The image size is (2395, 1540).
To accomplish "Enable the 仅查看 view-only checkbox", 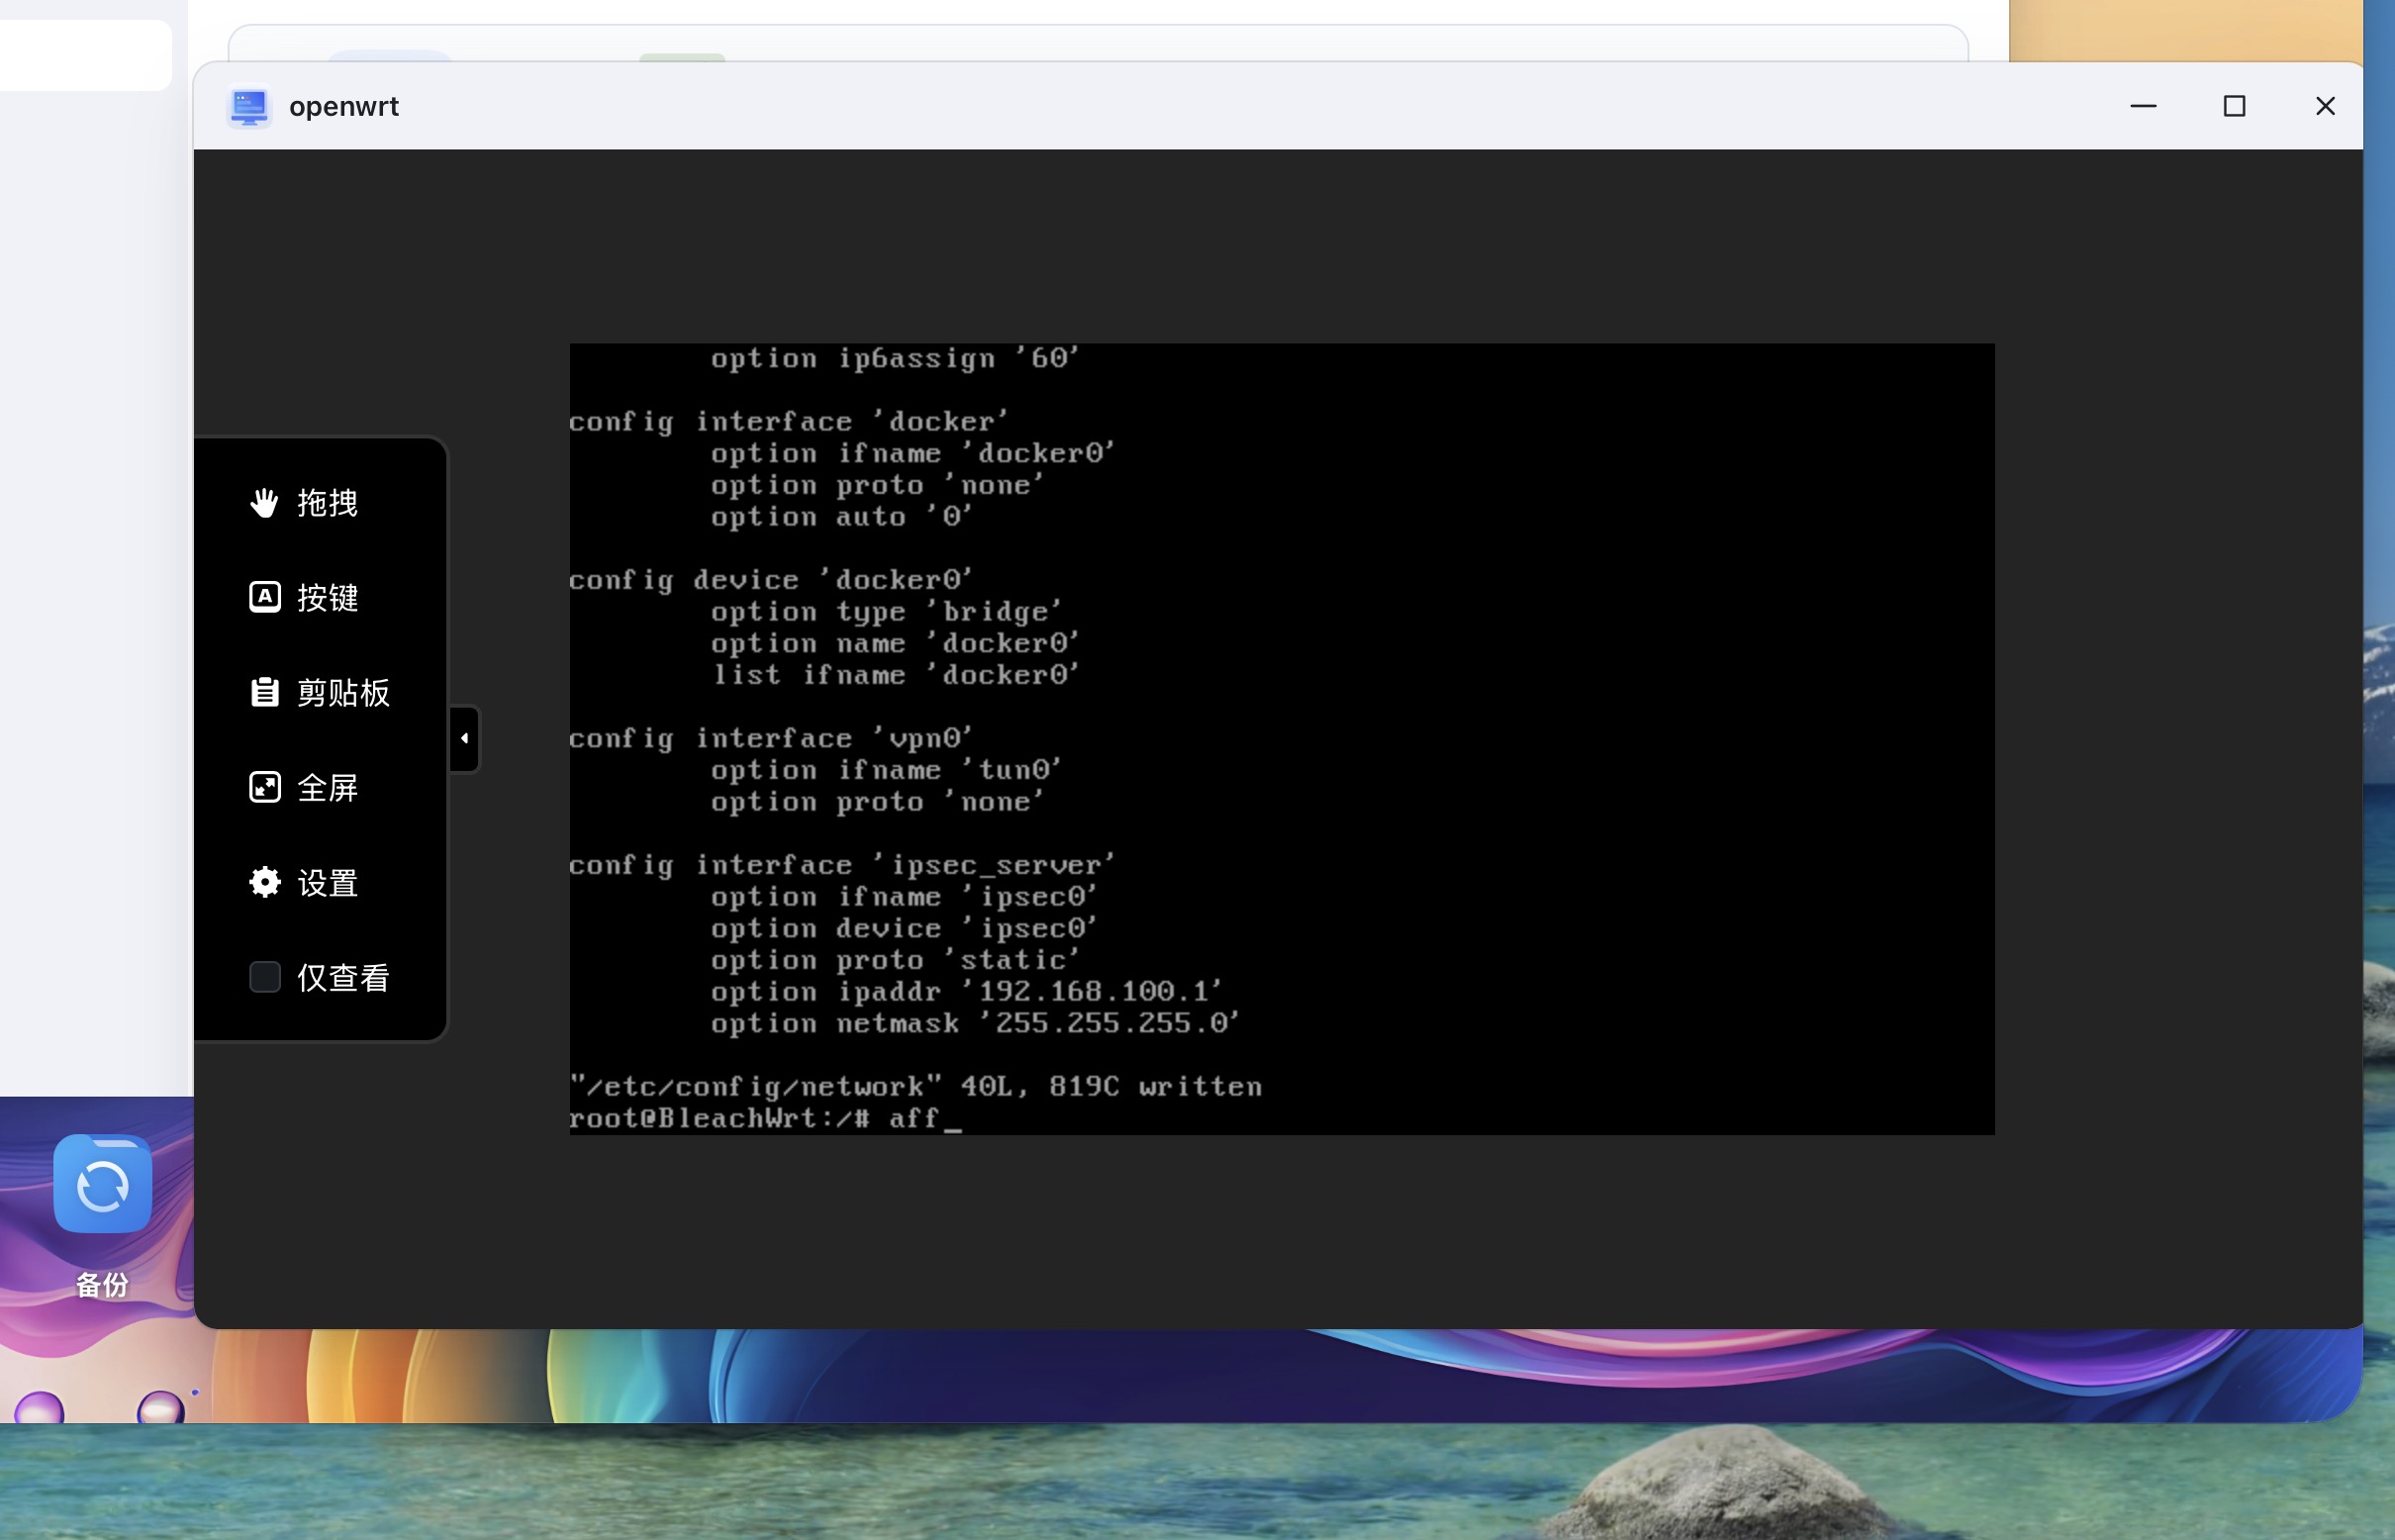I will (264, 977).
